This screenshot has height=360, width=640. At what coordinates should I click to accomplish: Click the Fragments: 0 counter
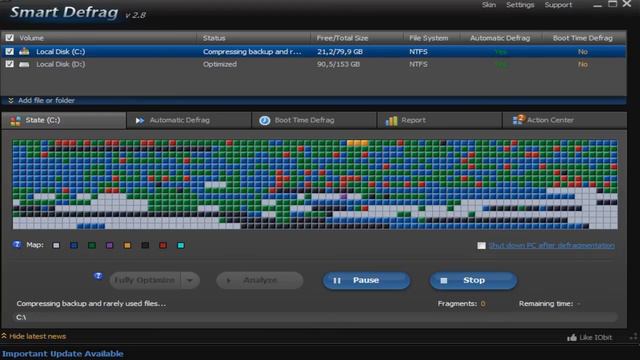point(462,304)
